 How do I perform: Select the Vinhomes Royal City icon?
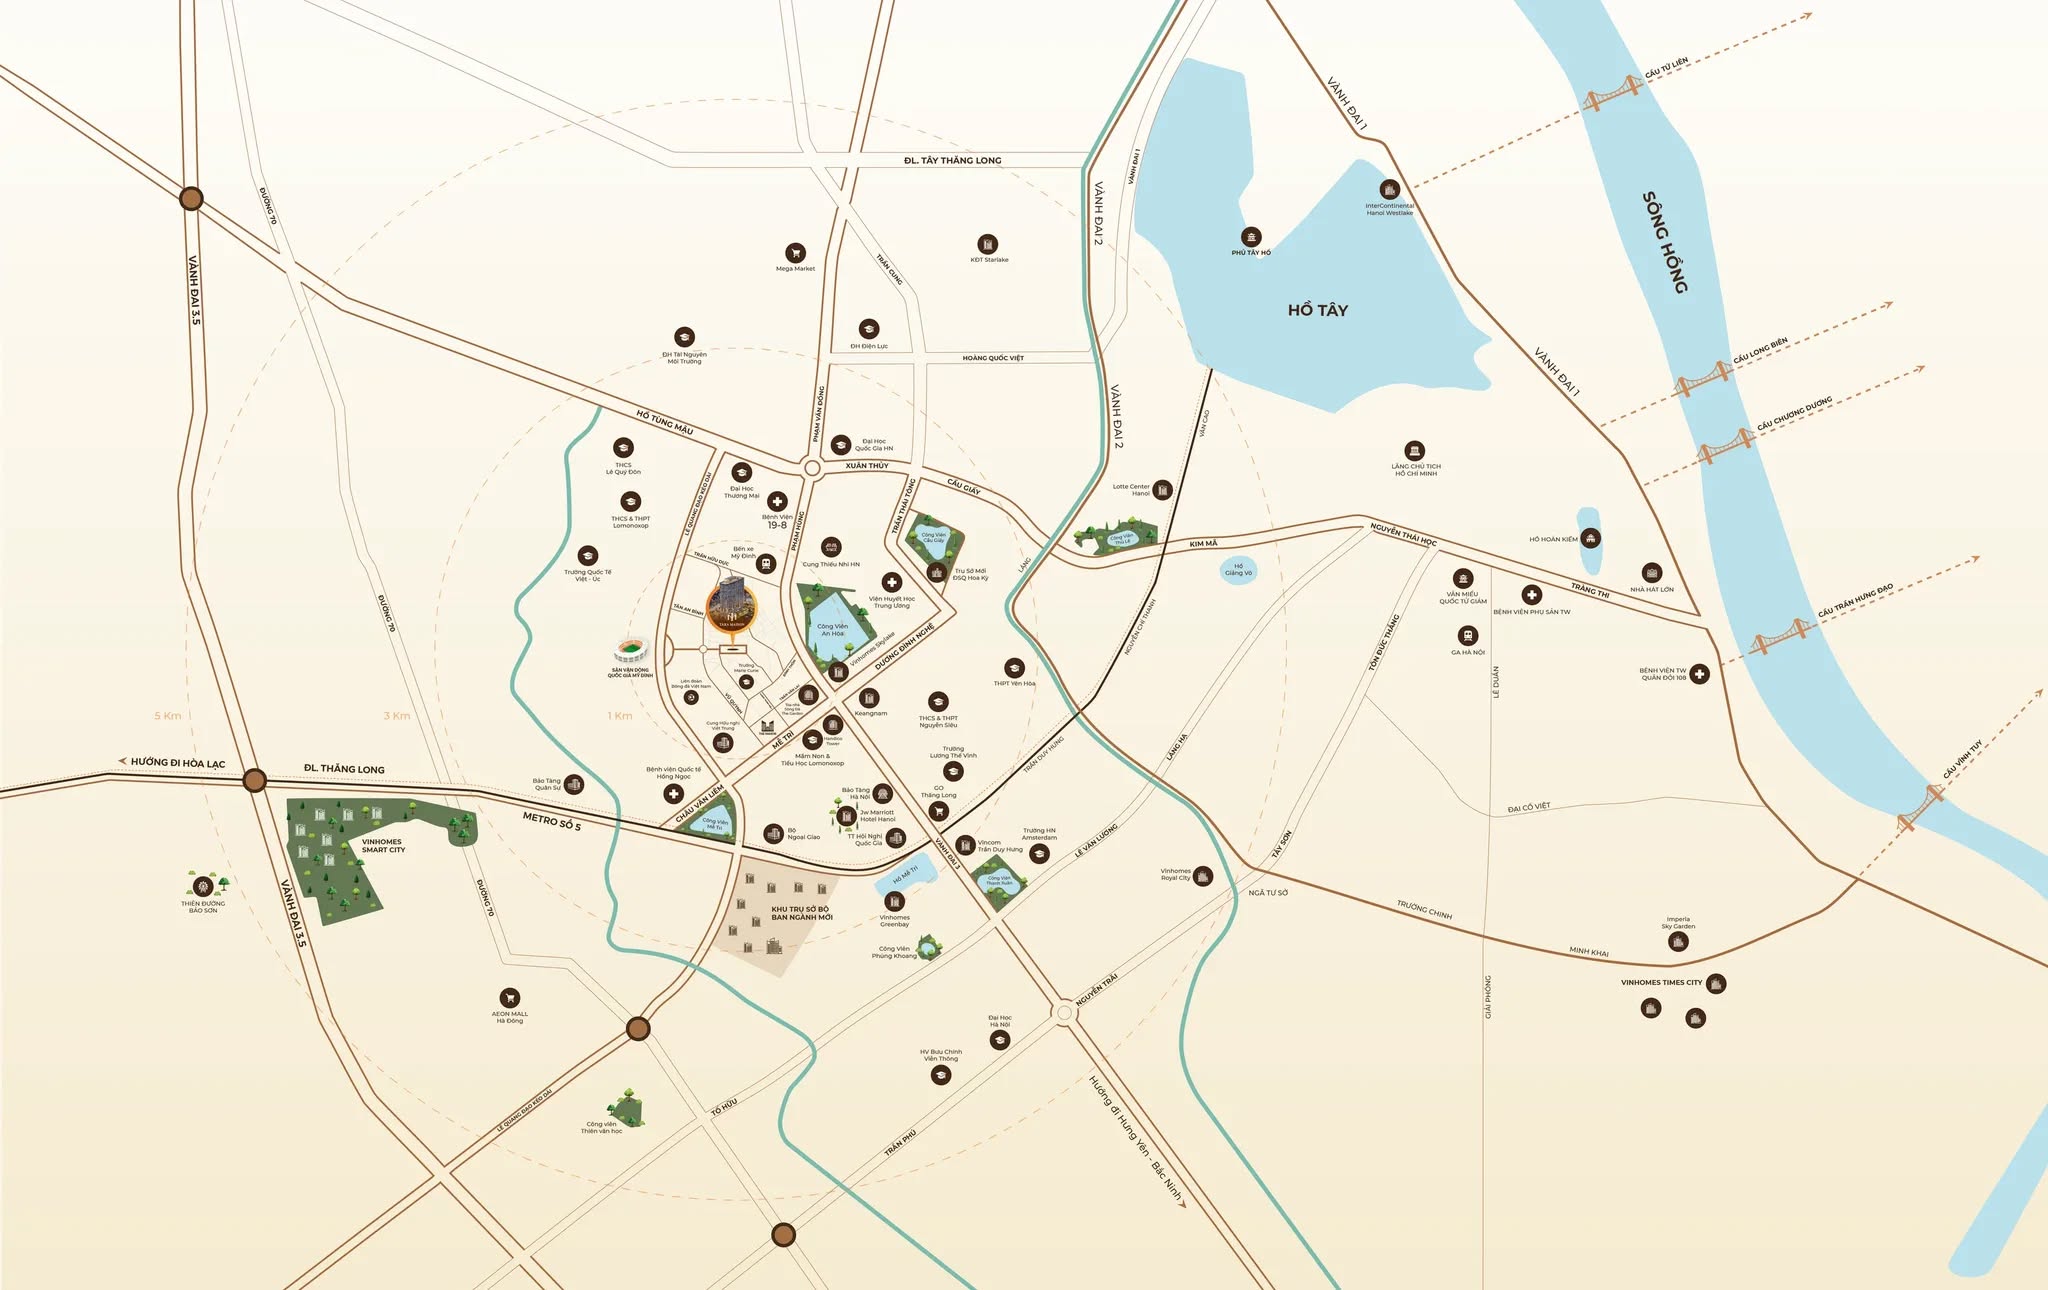[x=1203, y=876]
